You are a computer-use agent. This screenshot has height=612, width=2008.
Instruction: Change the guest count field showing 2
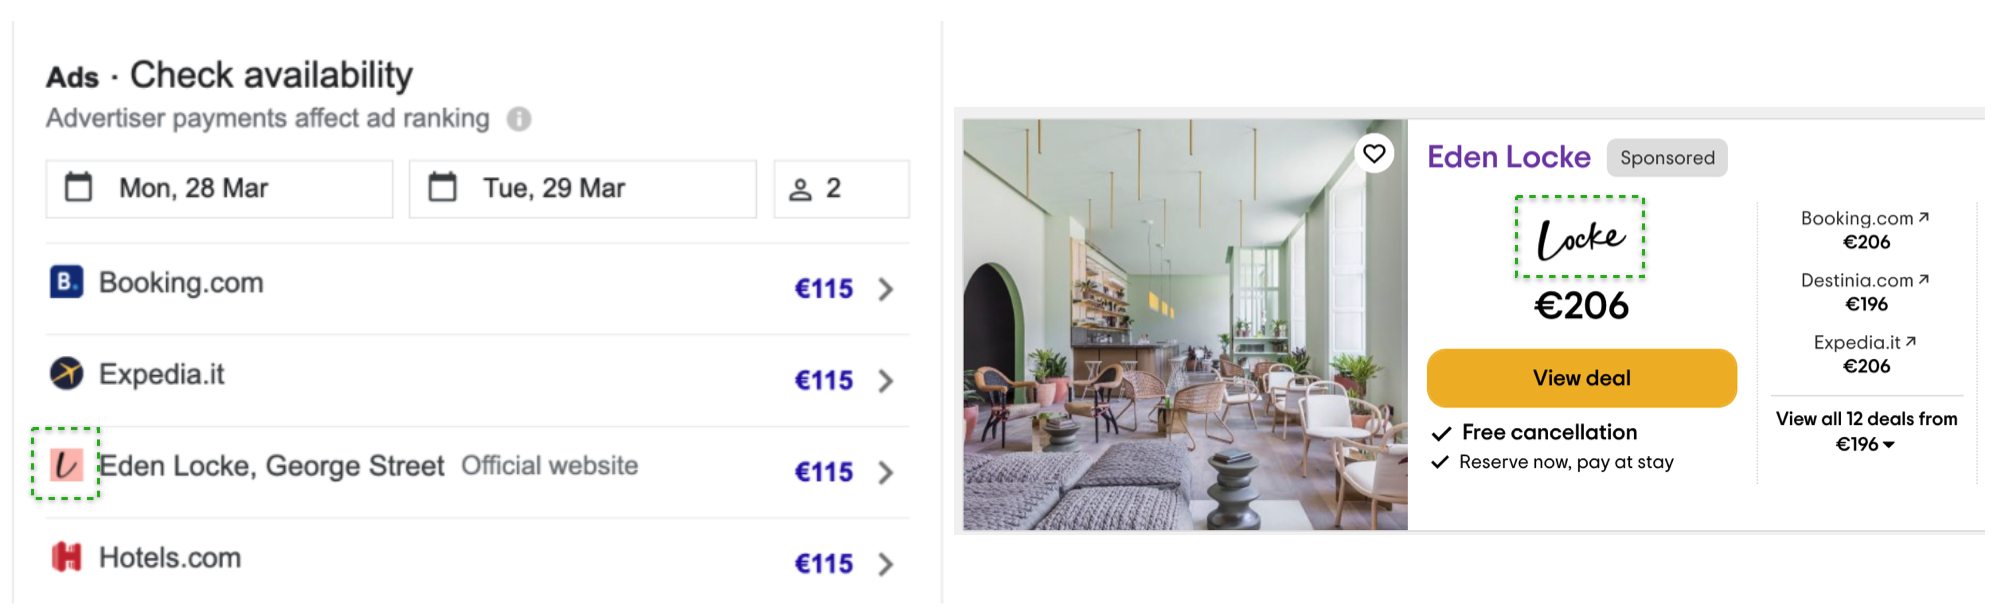(841, 188)
